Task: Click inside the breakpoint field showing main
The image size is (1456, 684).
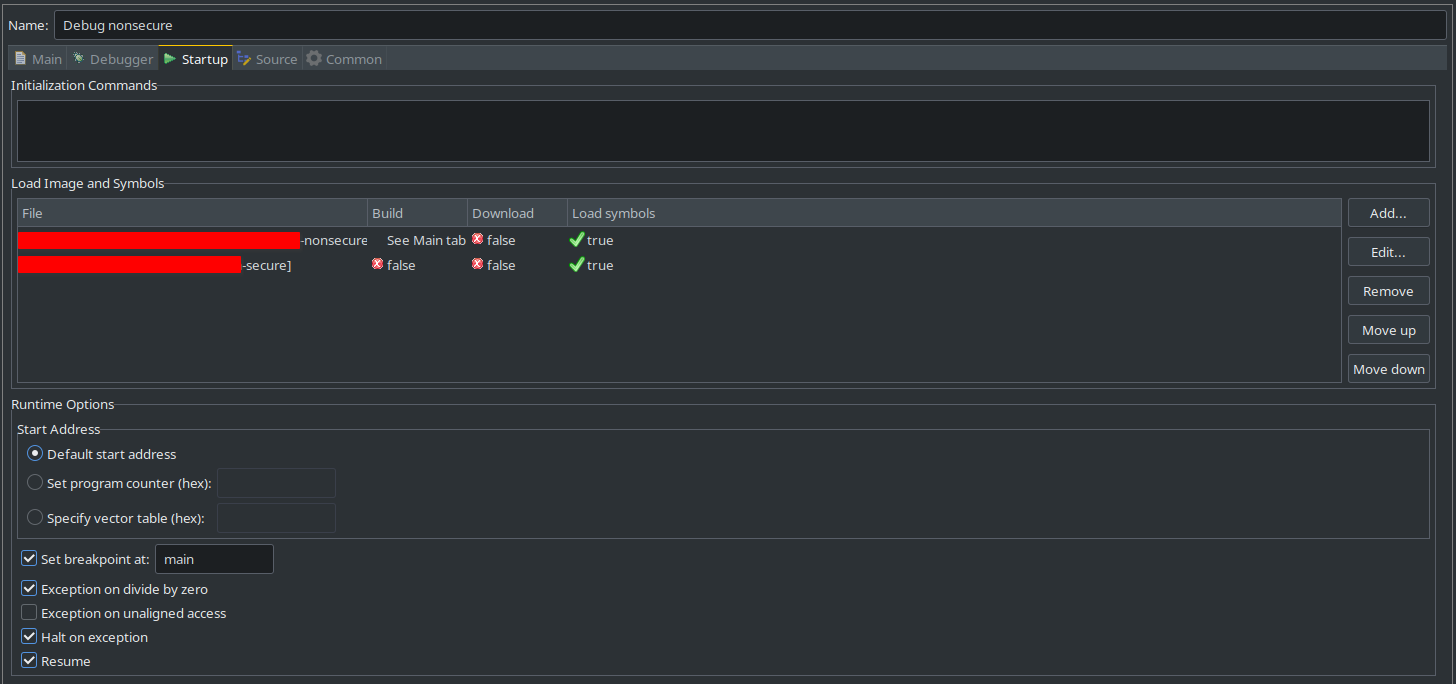Action: pyautogui.click(x=213, y=559)
